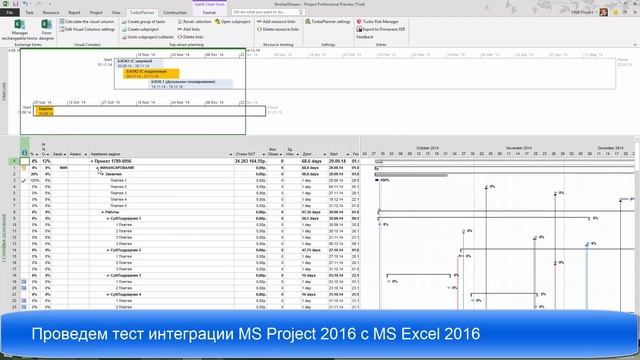The width and height of the screenshot is (640, 360).
Task: Collapse the Проект 1789.0056 summary task
Action: (x=92, y=162)
